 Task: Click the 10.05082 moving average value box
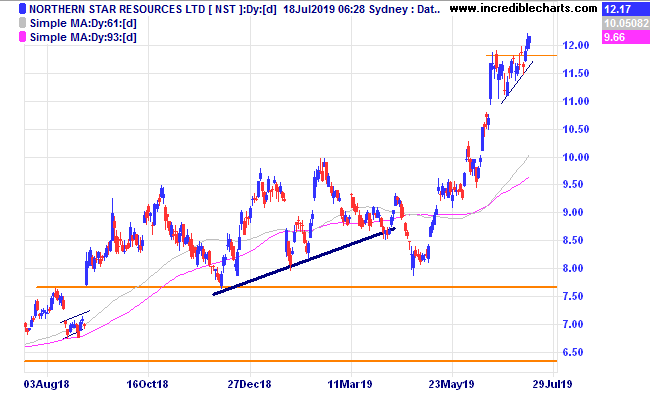coord(626,23)
